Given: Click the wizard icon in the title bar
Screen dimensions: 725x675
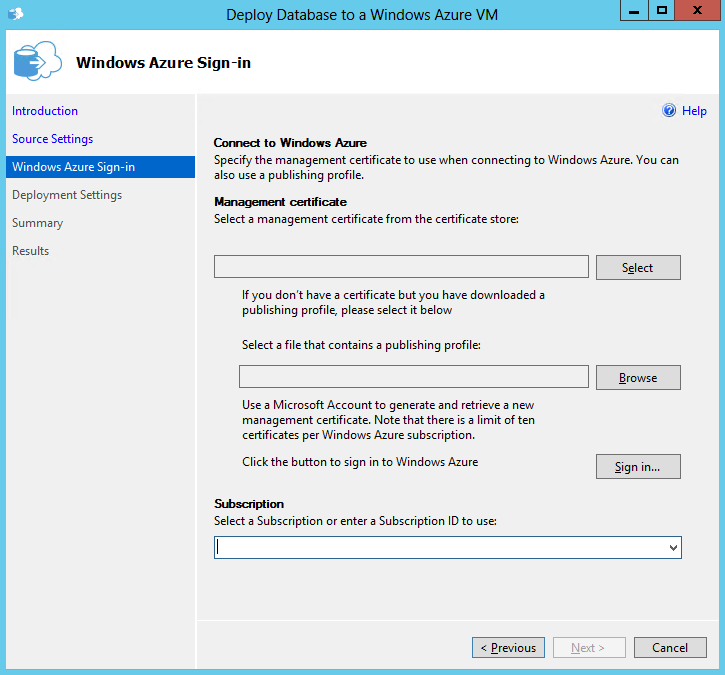Looking at the screenshot, I should click(15, 13).
